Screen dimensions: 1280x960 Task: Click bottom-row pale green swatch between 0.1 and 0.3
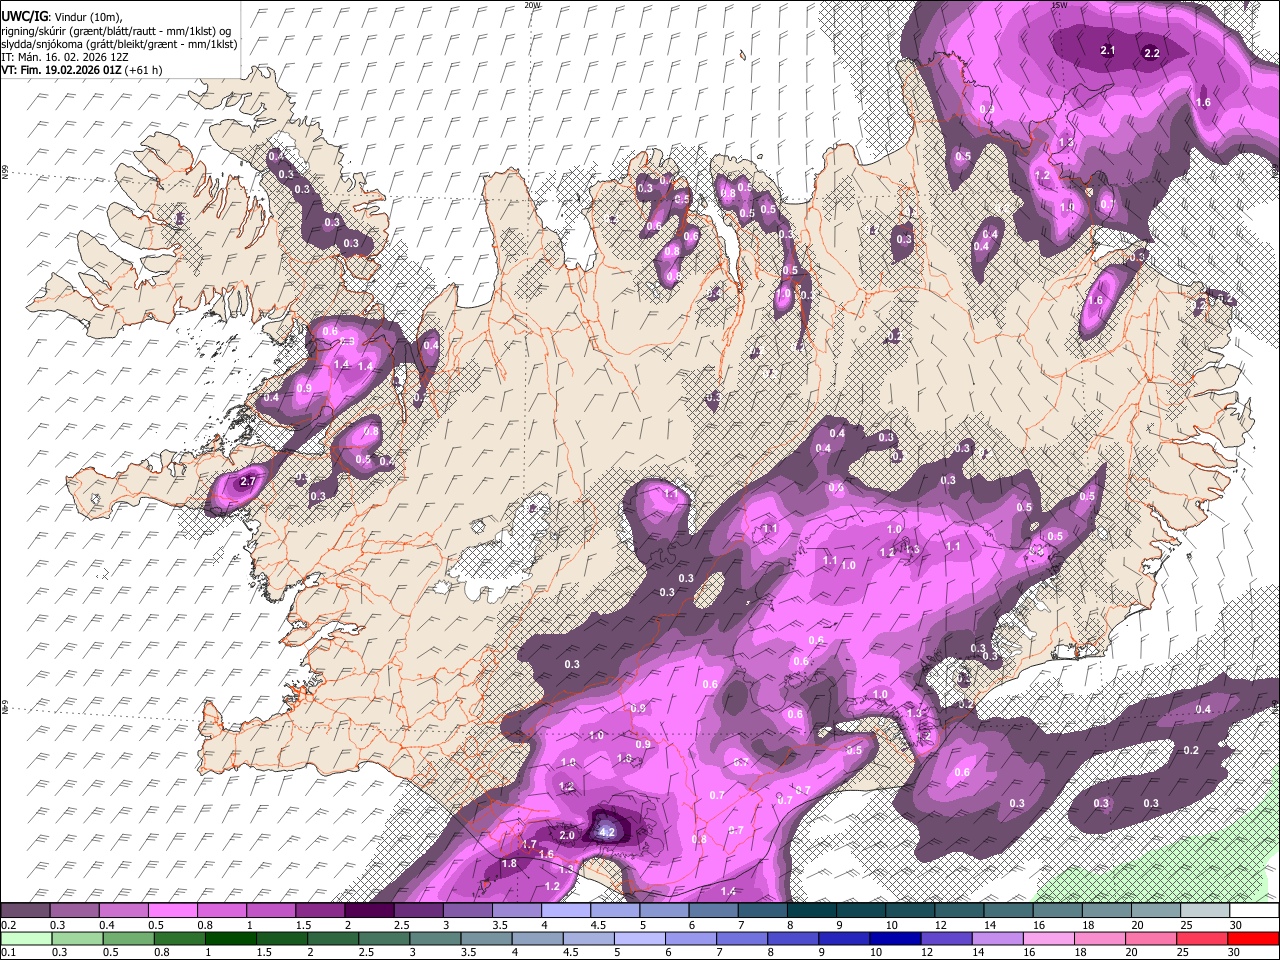point(25,938)
